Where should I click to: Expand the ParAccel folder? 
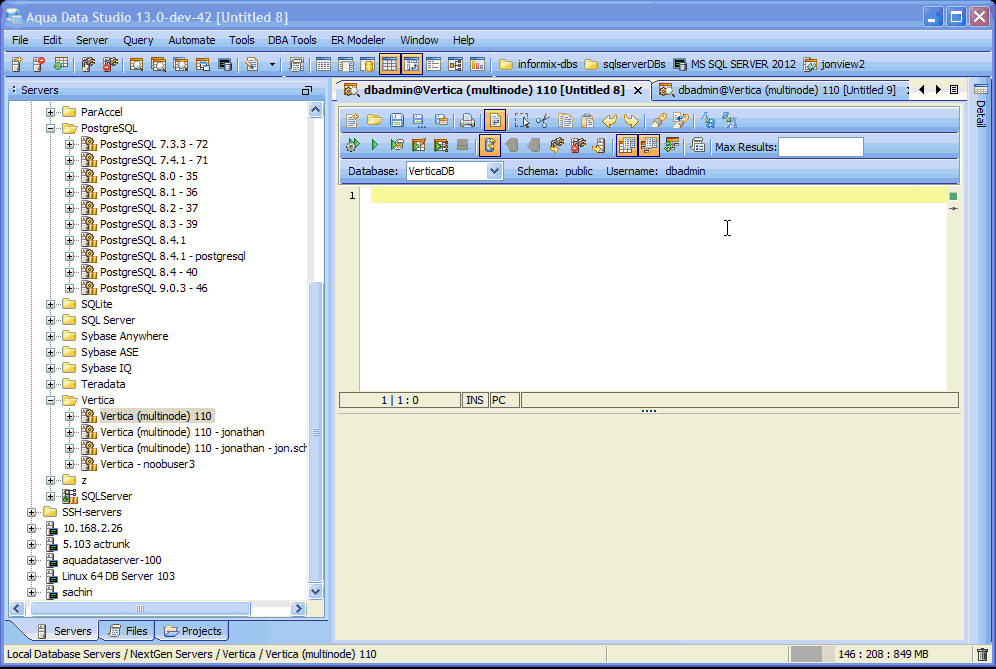pyautogui.click(x=50, y=112)
